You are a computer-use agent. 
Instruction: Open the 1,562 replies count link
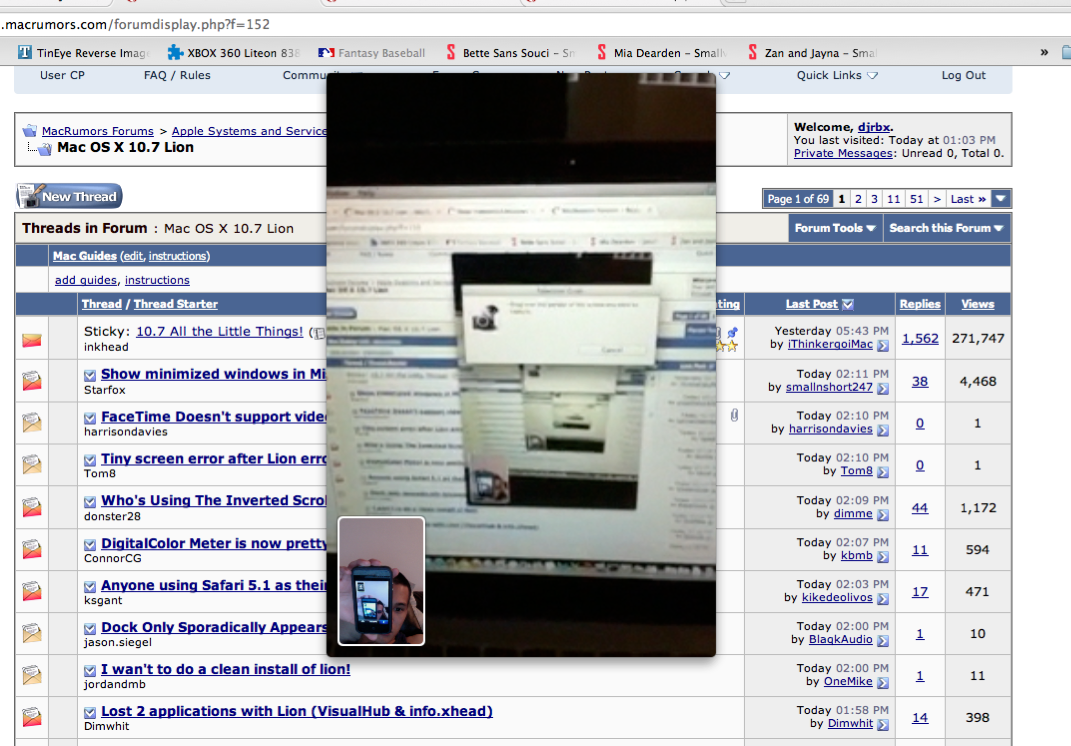(920, 338)
